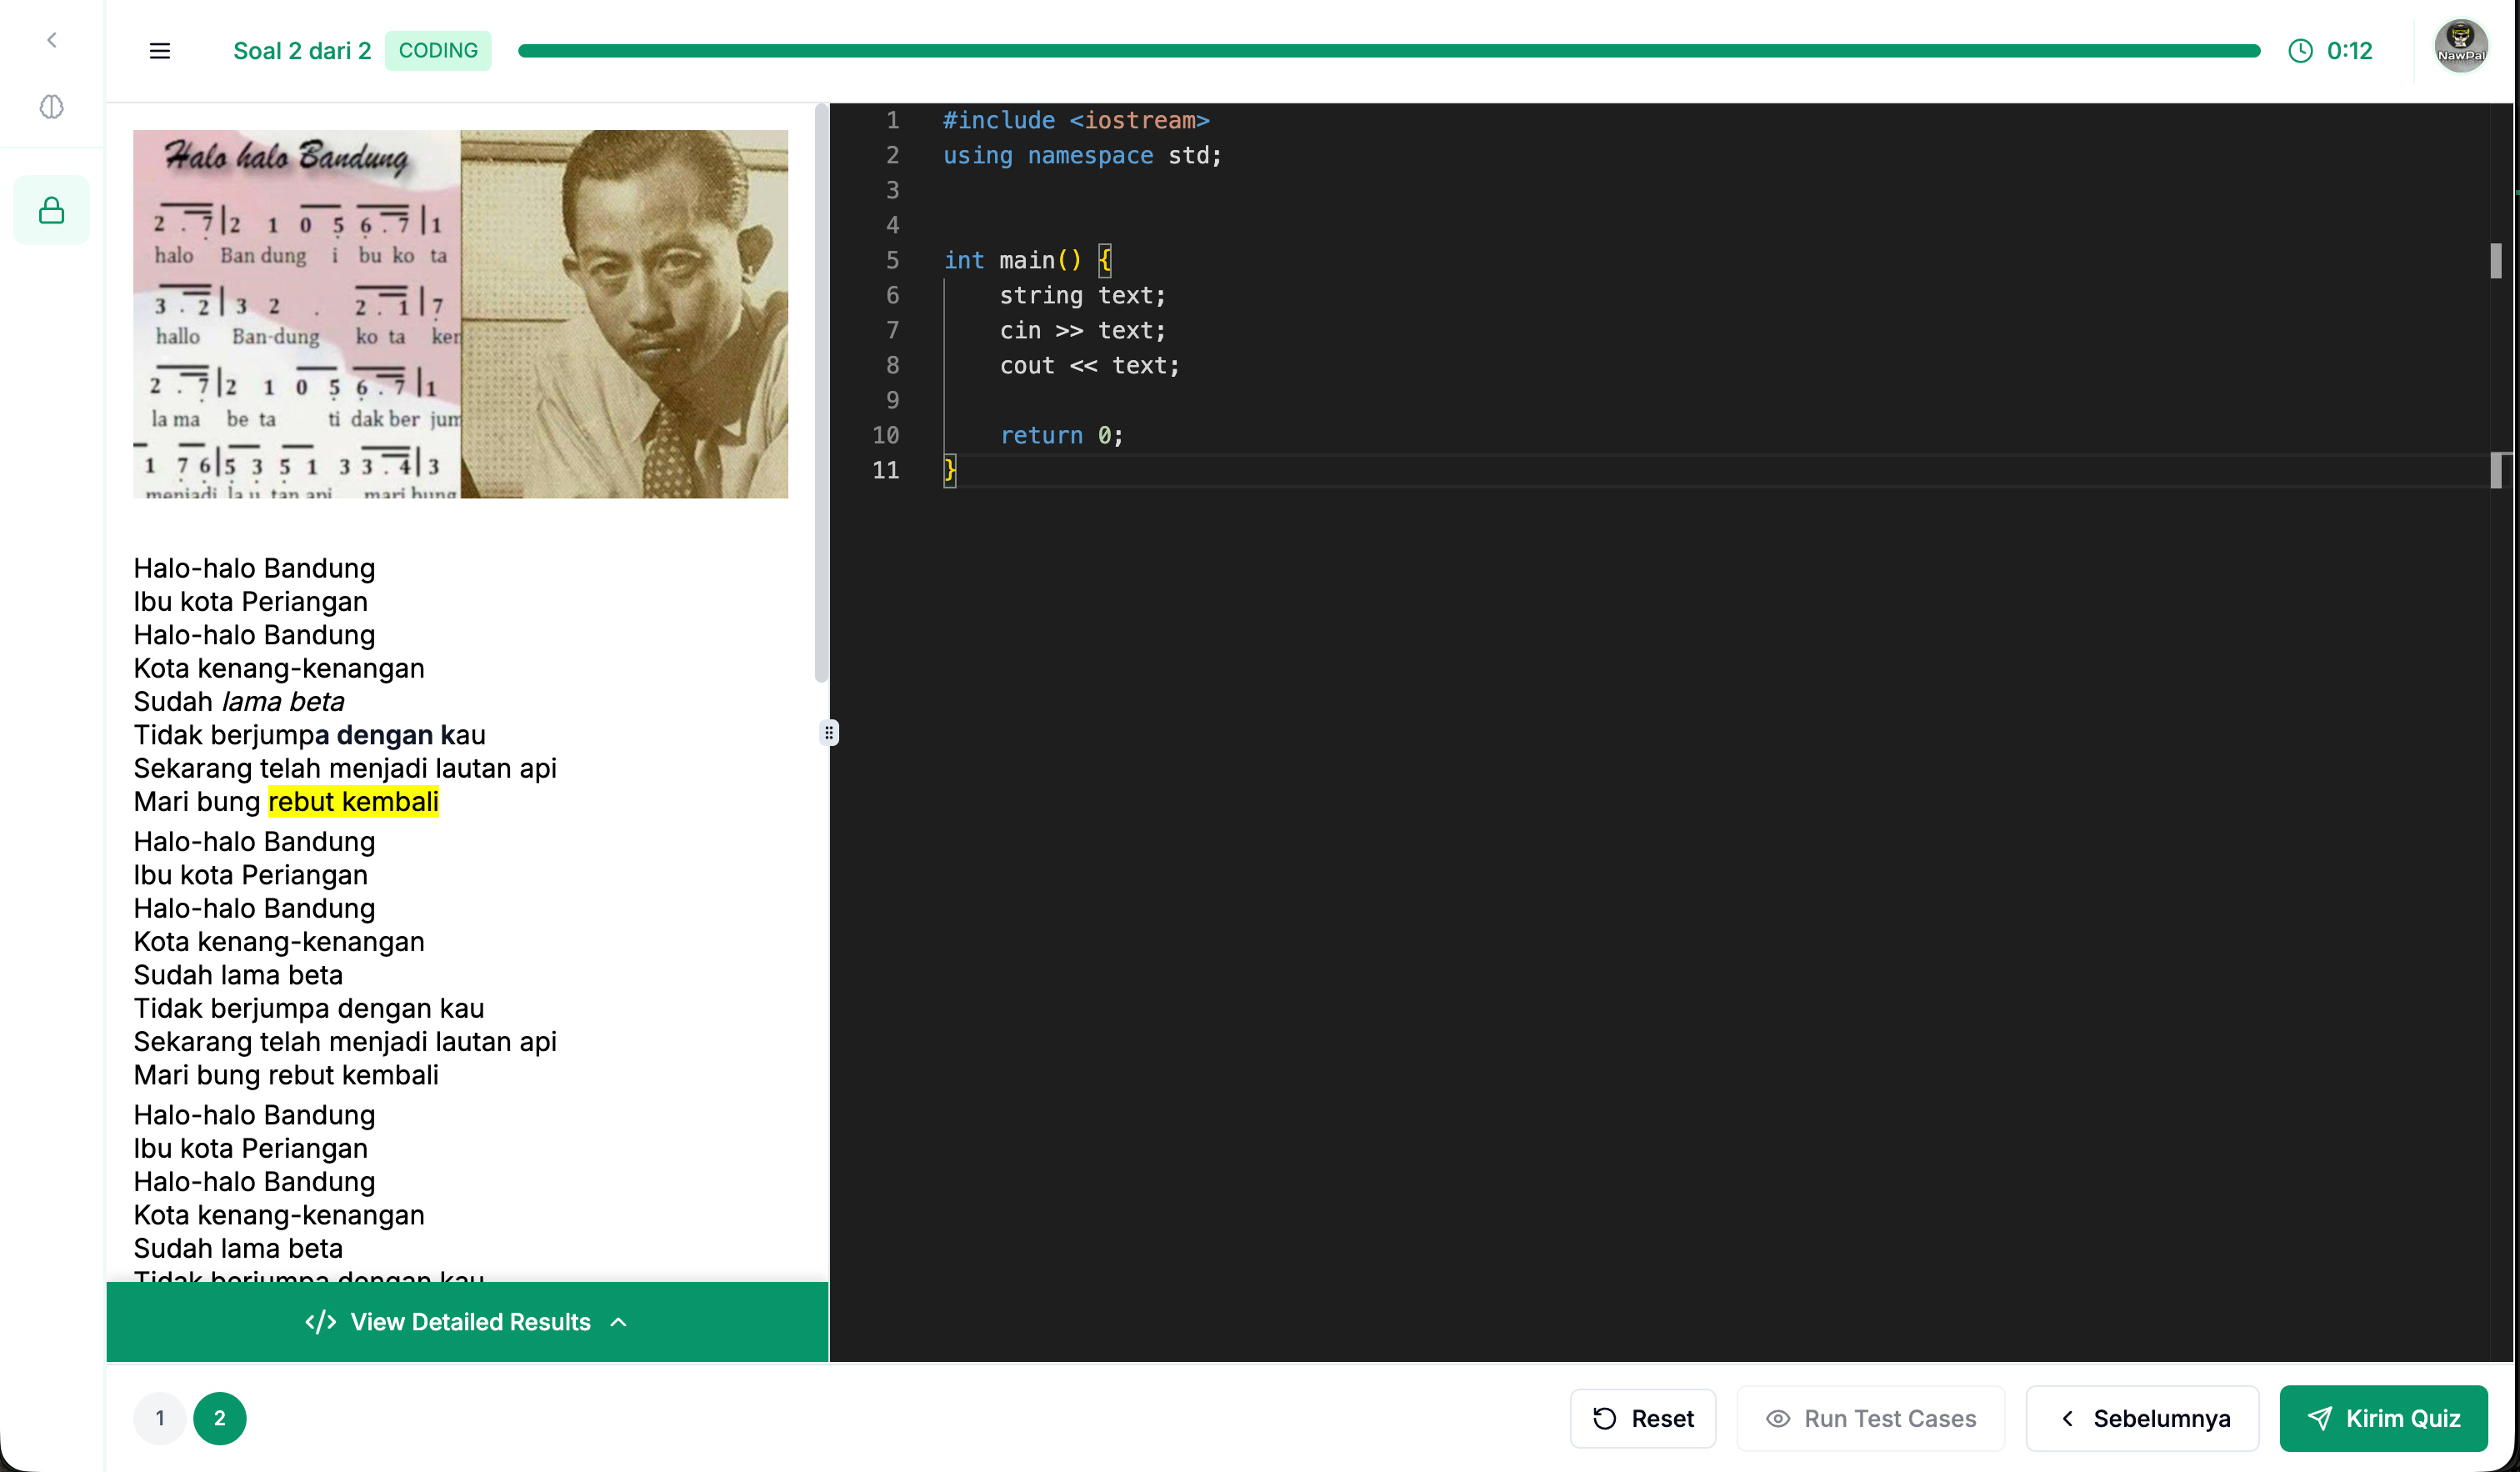Screen dimensions: 2520x1472
Task: Click the Sebelumnya button
Action: pos(2142,1418)
